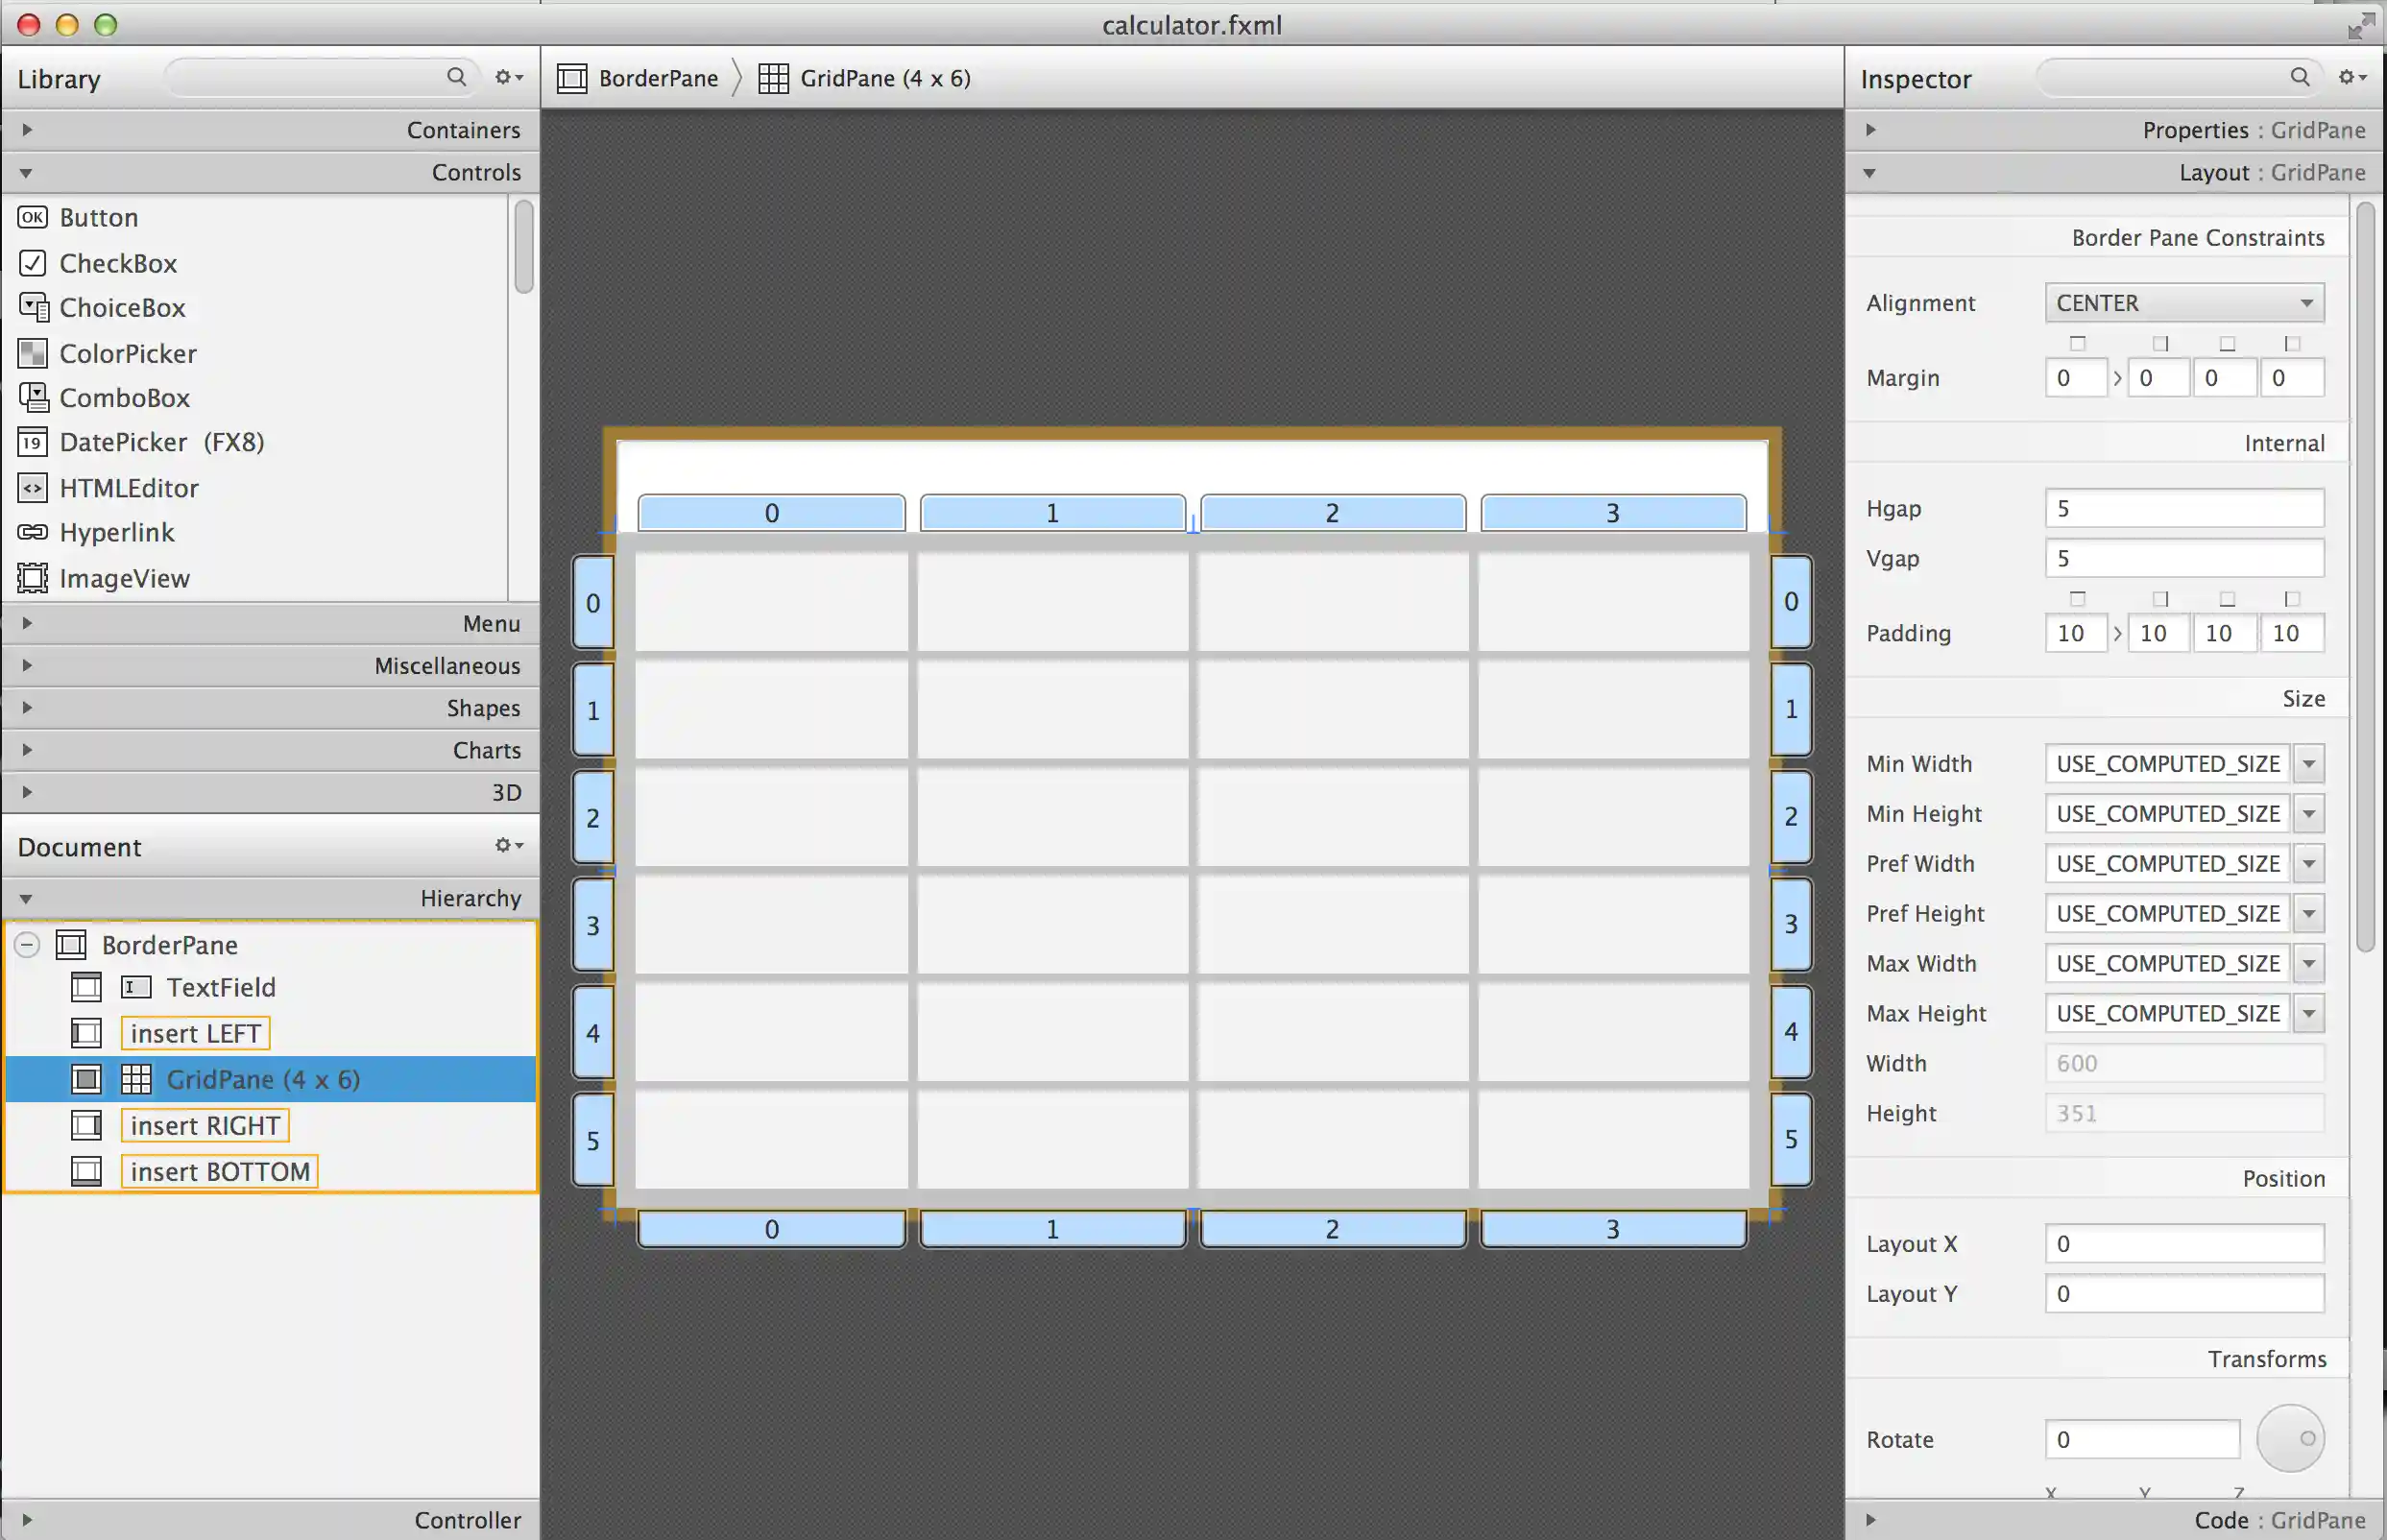The width and height of the screenshot is (2387, 1540).
Task: Click the ImageView icon in Controls
Action: coord(32,578)
